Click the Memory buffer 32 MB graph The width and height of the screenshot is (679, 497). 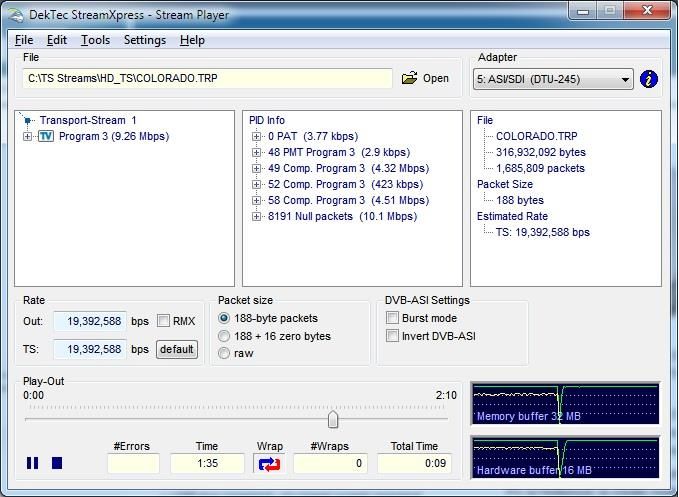pyautogui.click(x=565, y=404)
